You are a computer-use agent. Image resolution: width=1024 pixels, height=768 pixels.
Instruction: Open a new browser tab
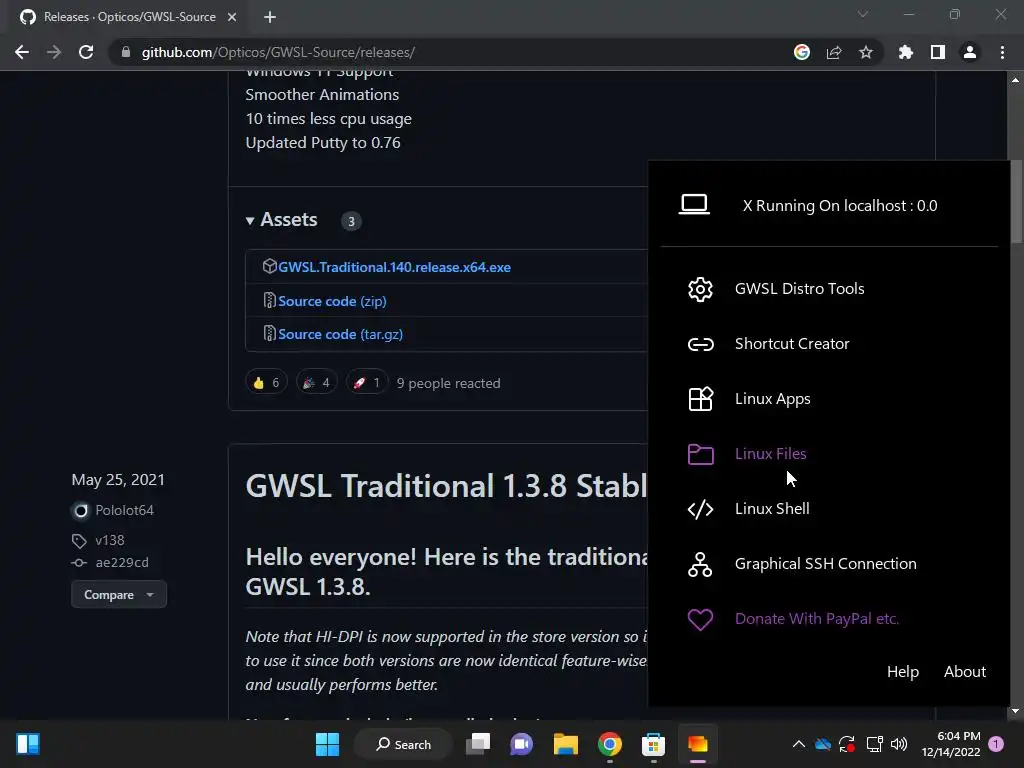point(270,17)
